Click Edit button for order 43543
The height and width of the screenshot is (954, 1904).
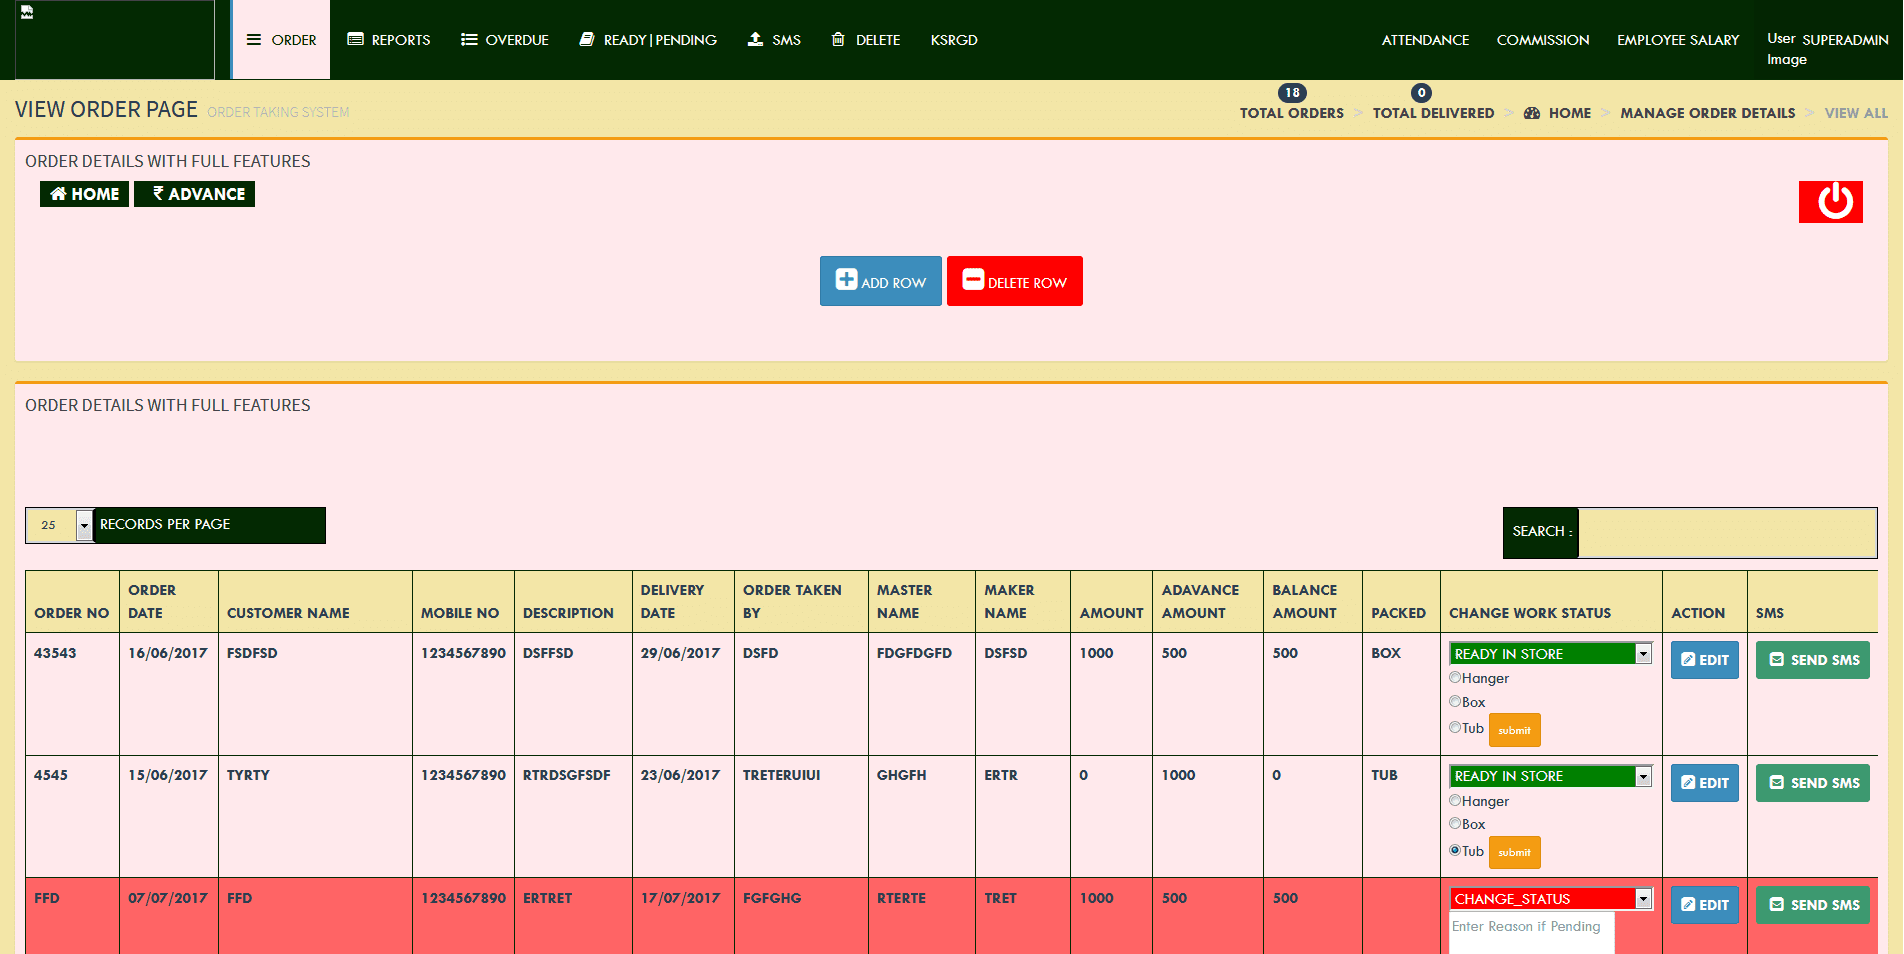tap(1704, 660)
